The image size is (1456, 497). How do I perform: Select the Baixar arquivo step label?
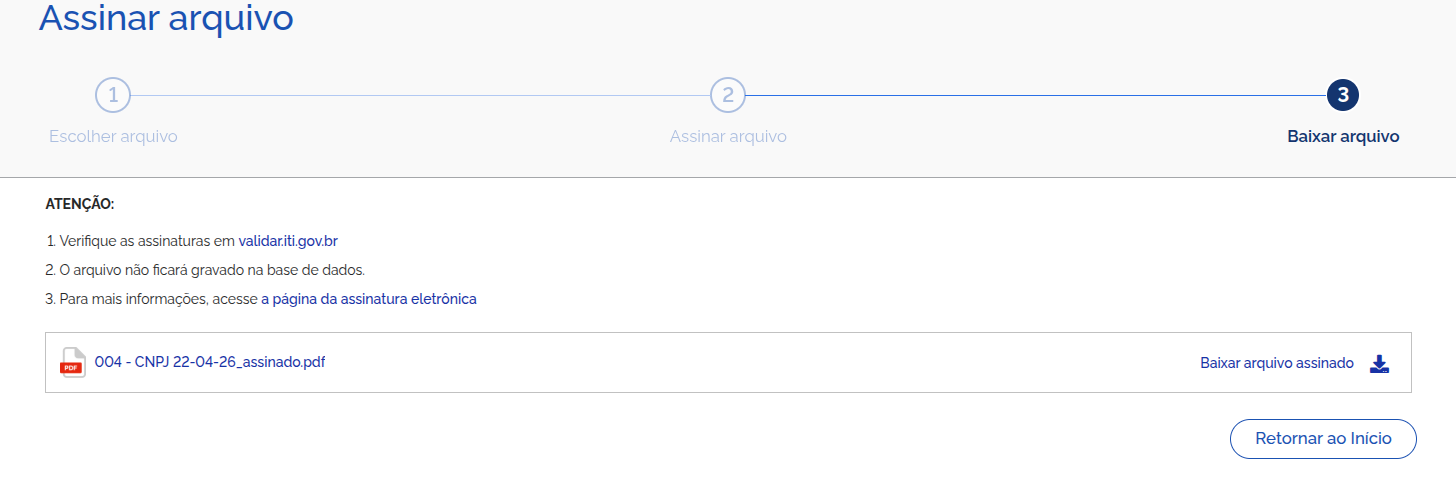coord(1343,136)
